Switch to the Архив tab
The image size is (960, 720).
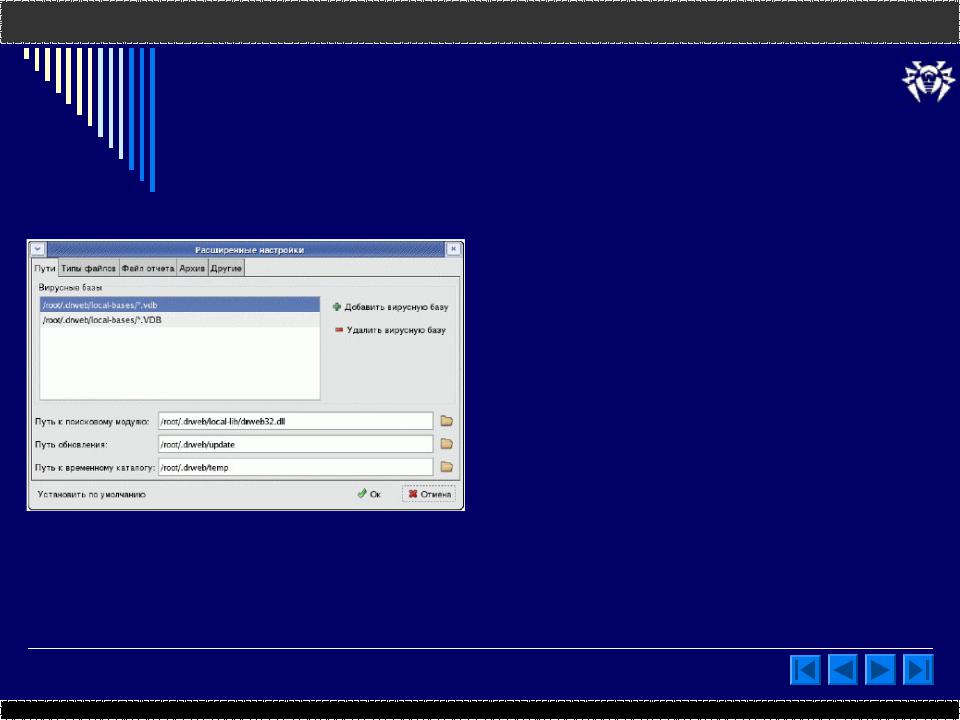[x=192, y=268]
